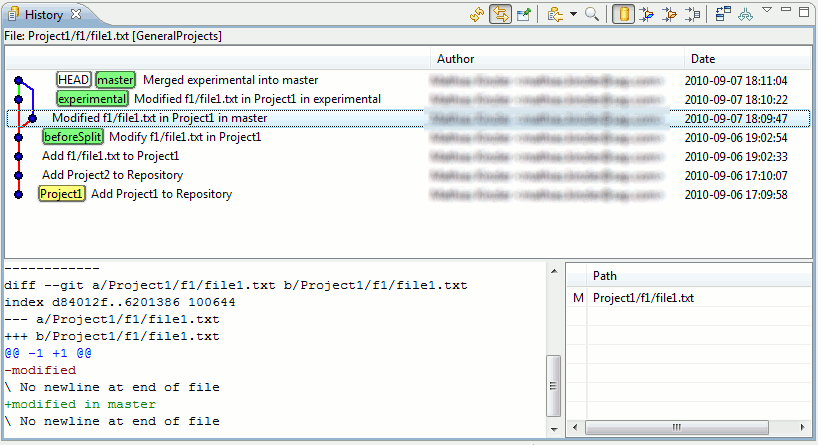This screenshot has width=818, height=445.
Task: Click the magnifier Find toolbar icon
Action: tap(592, 15)
